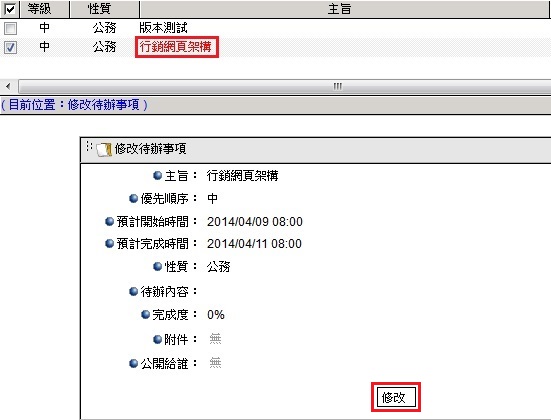Image resolution: width=551 pixels, height=420 pixels.
Task: Click the notepad icon beside 修改待辦事項 title
Action: (x=104, y=149)
